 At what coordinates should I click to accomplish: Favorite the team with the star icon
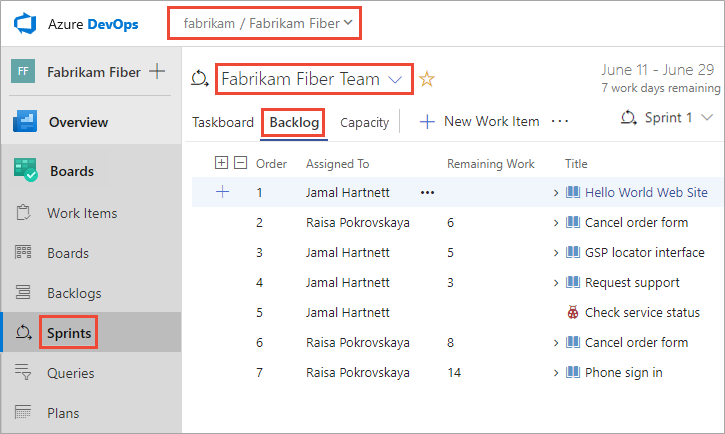(x=427, y=79)
